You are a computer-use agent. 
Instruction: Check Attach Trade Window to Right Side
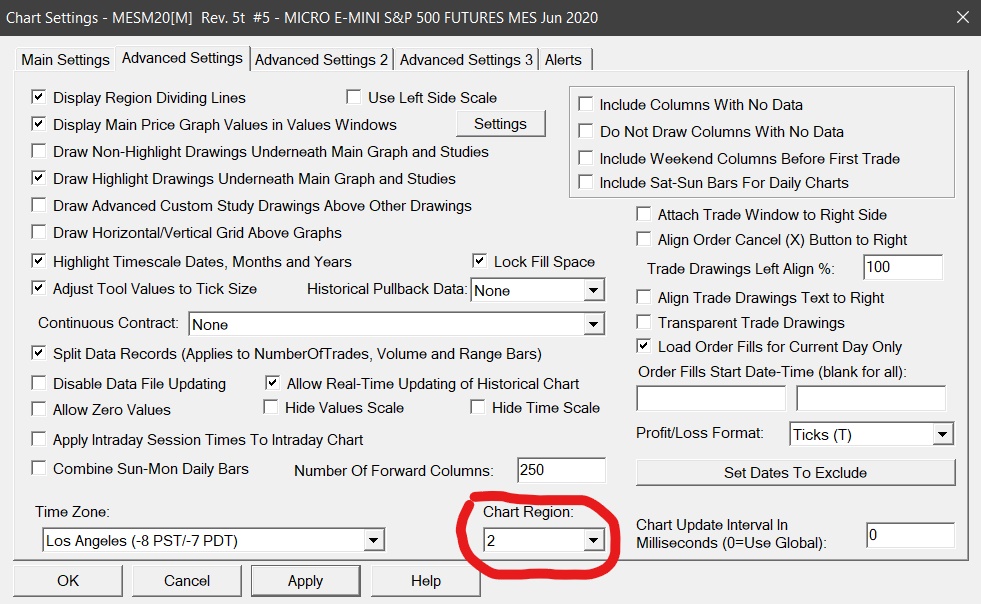(643, 214)
